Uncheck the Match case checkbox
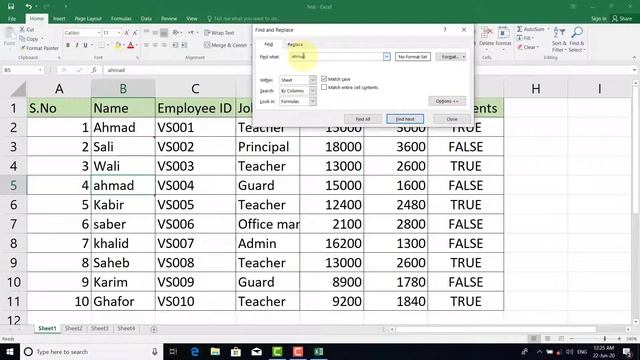 coord(324,78)
